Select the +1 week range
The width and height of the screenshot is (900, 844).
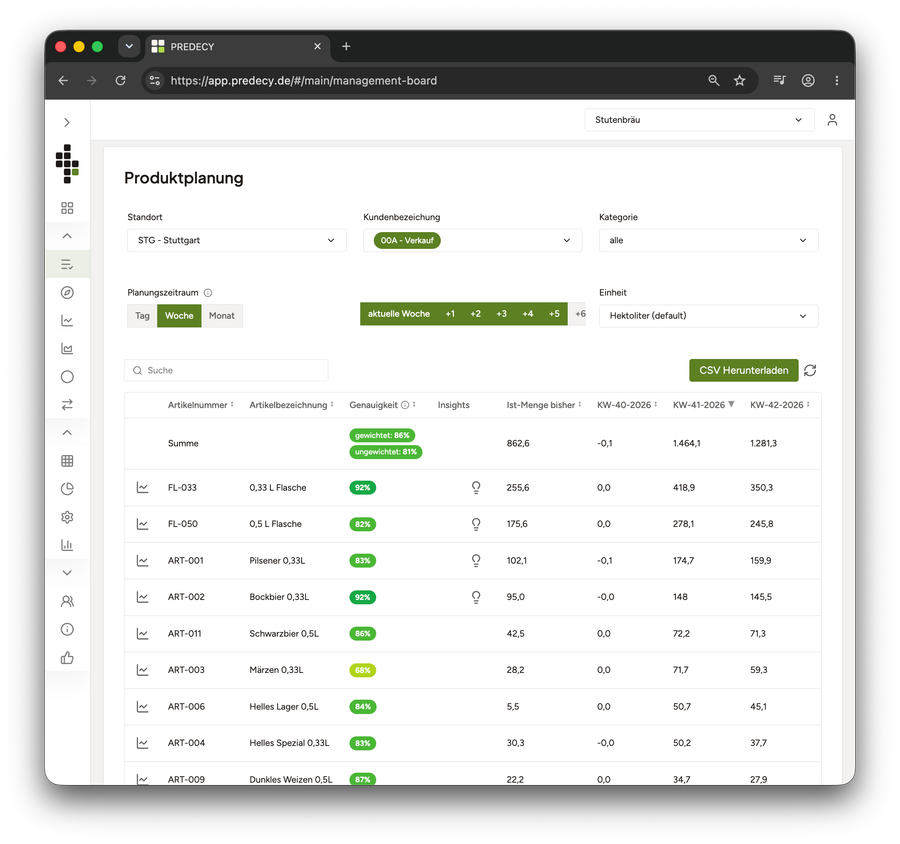click(450, 314)
